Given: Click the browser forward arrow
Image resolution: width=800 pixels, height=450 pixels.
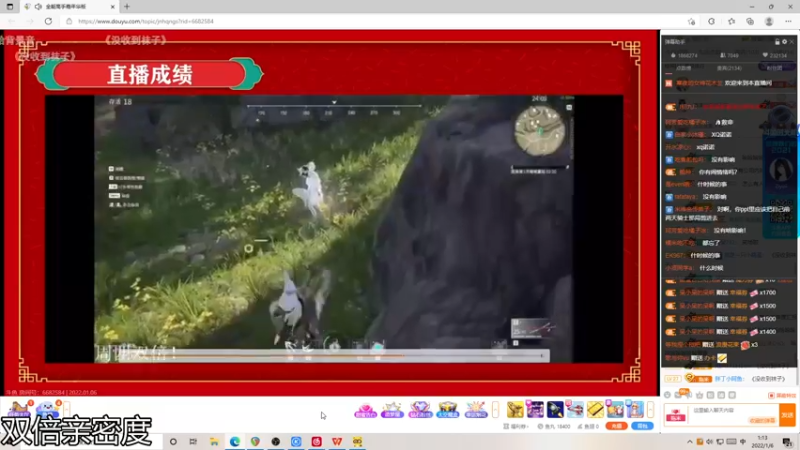Looking at the screenshot, I should coord(30,21).
